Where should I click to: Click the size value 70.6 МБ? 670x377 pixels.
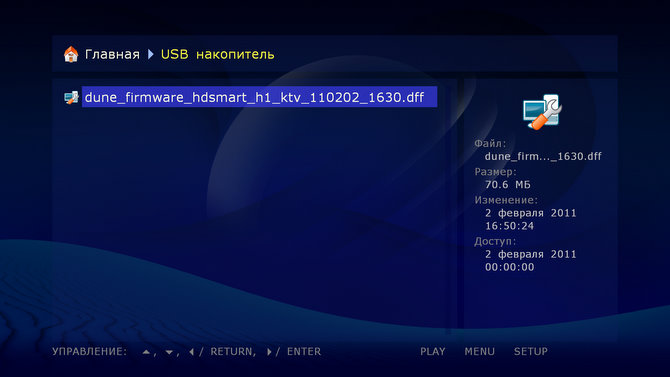point(508,185)
